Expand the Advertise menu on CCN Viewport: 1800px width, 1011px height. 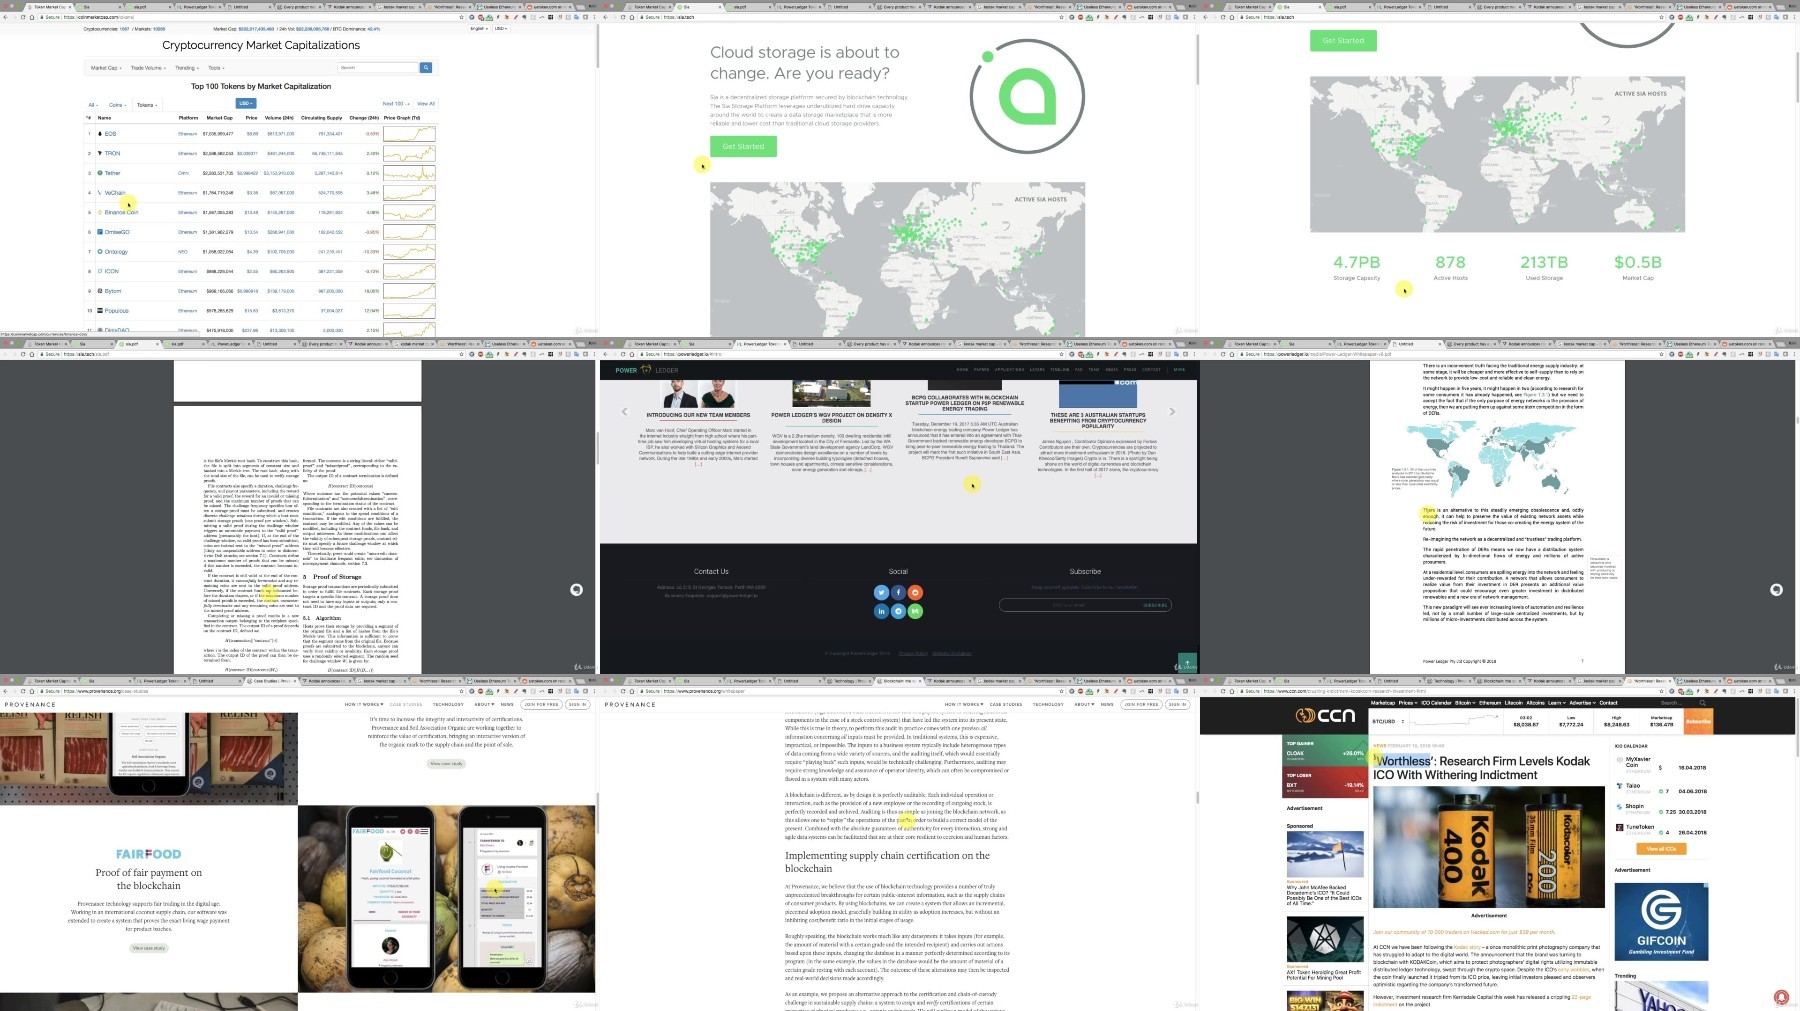pos(1581,703)
